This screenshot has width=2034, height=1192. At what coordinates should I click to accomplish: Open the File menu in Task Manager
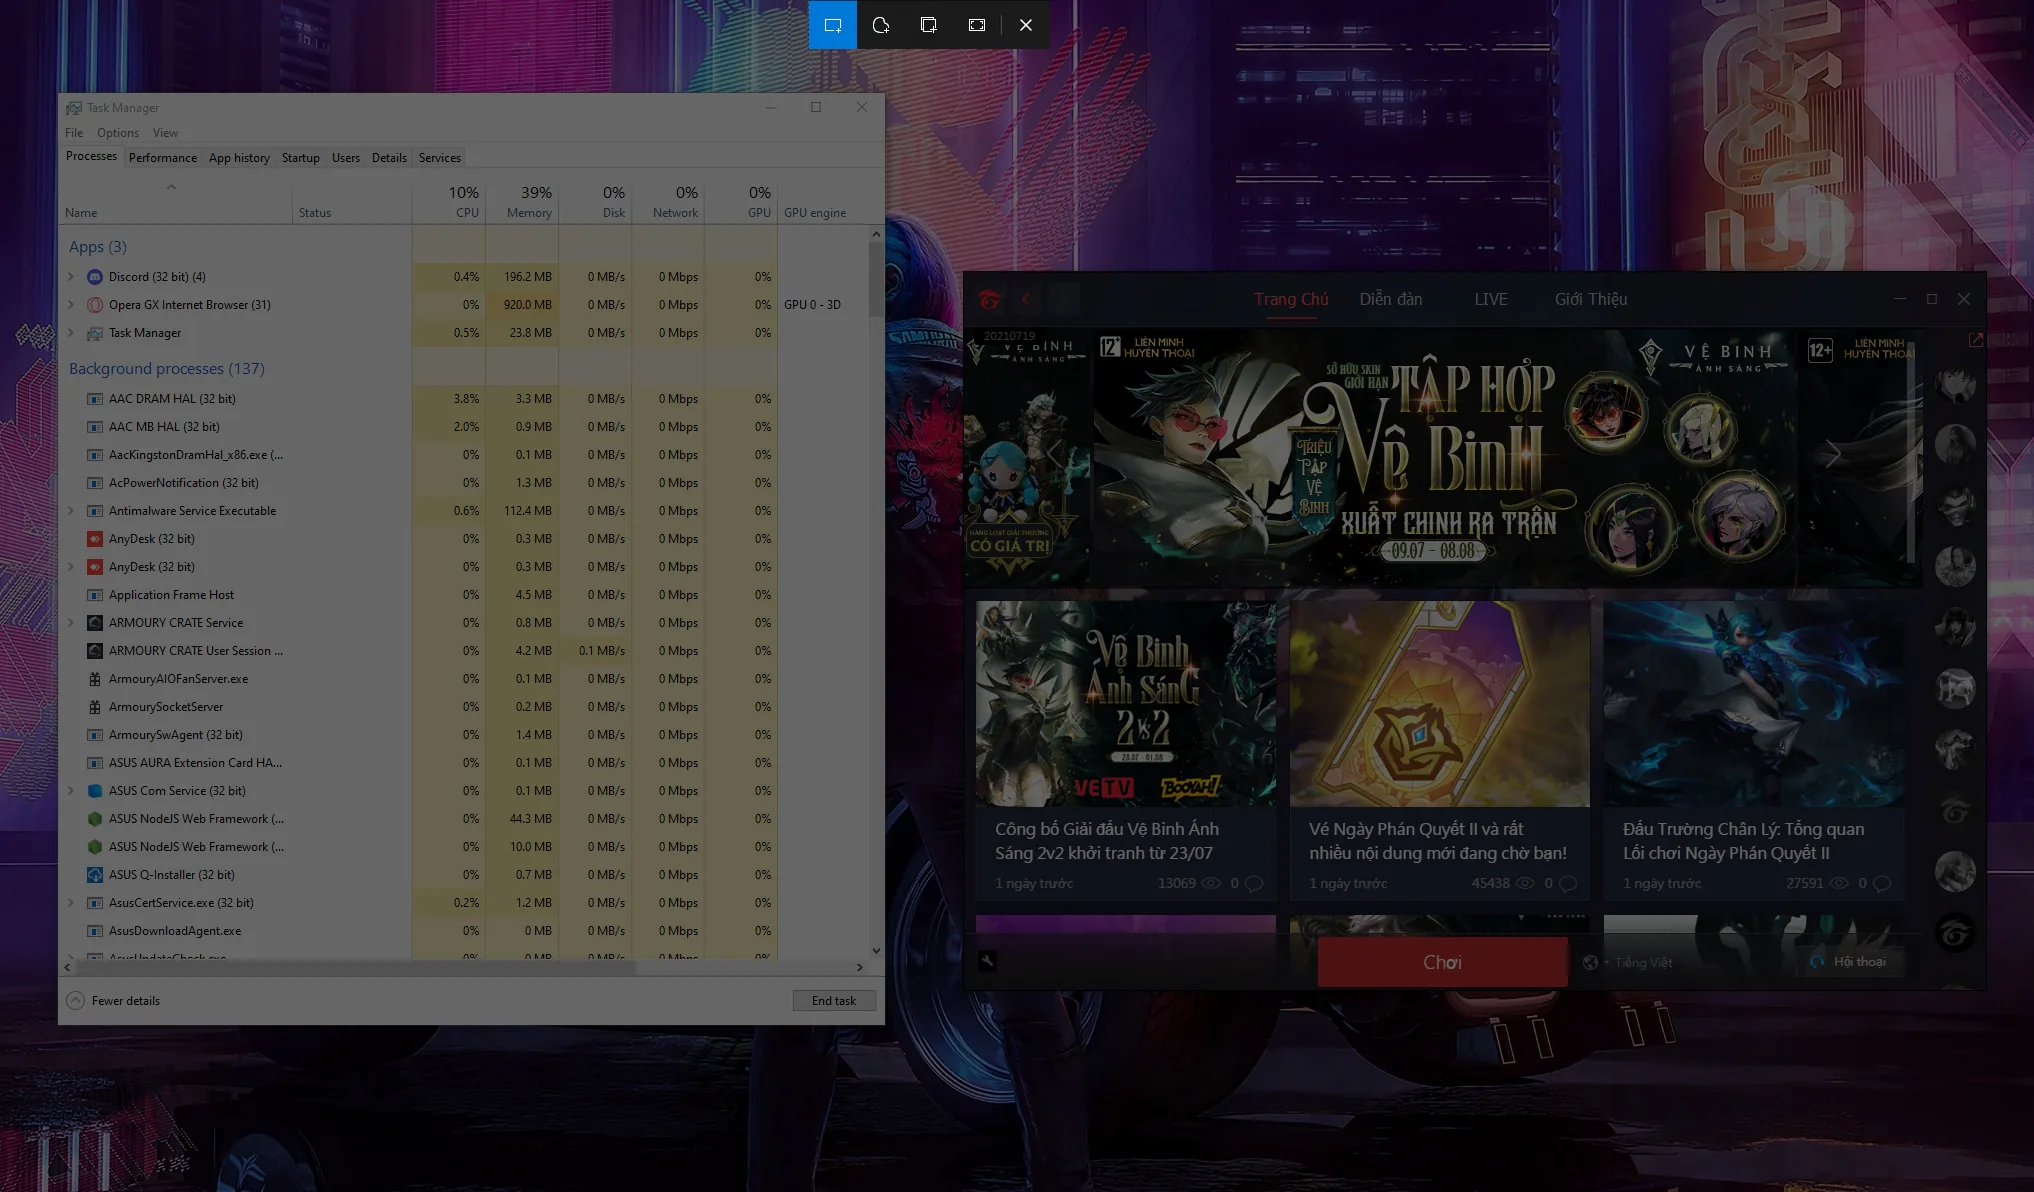coord(74,133)
